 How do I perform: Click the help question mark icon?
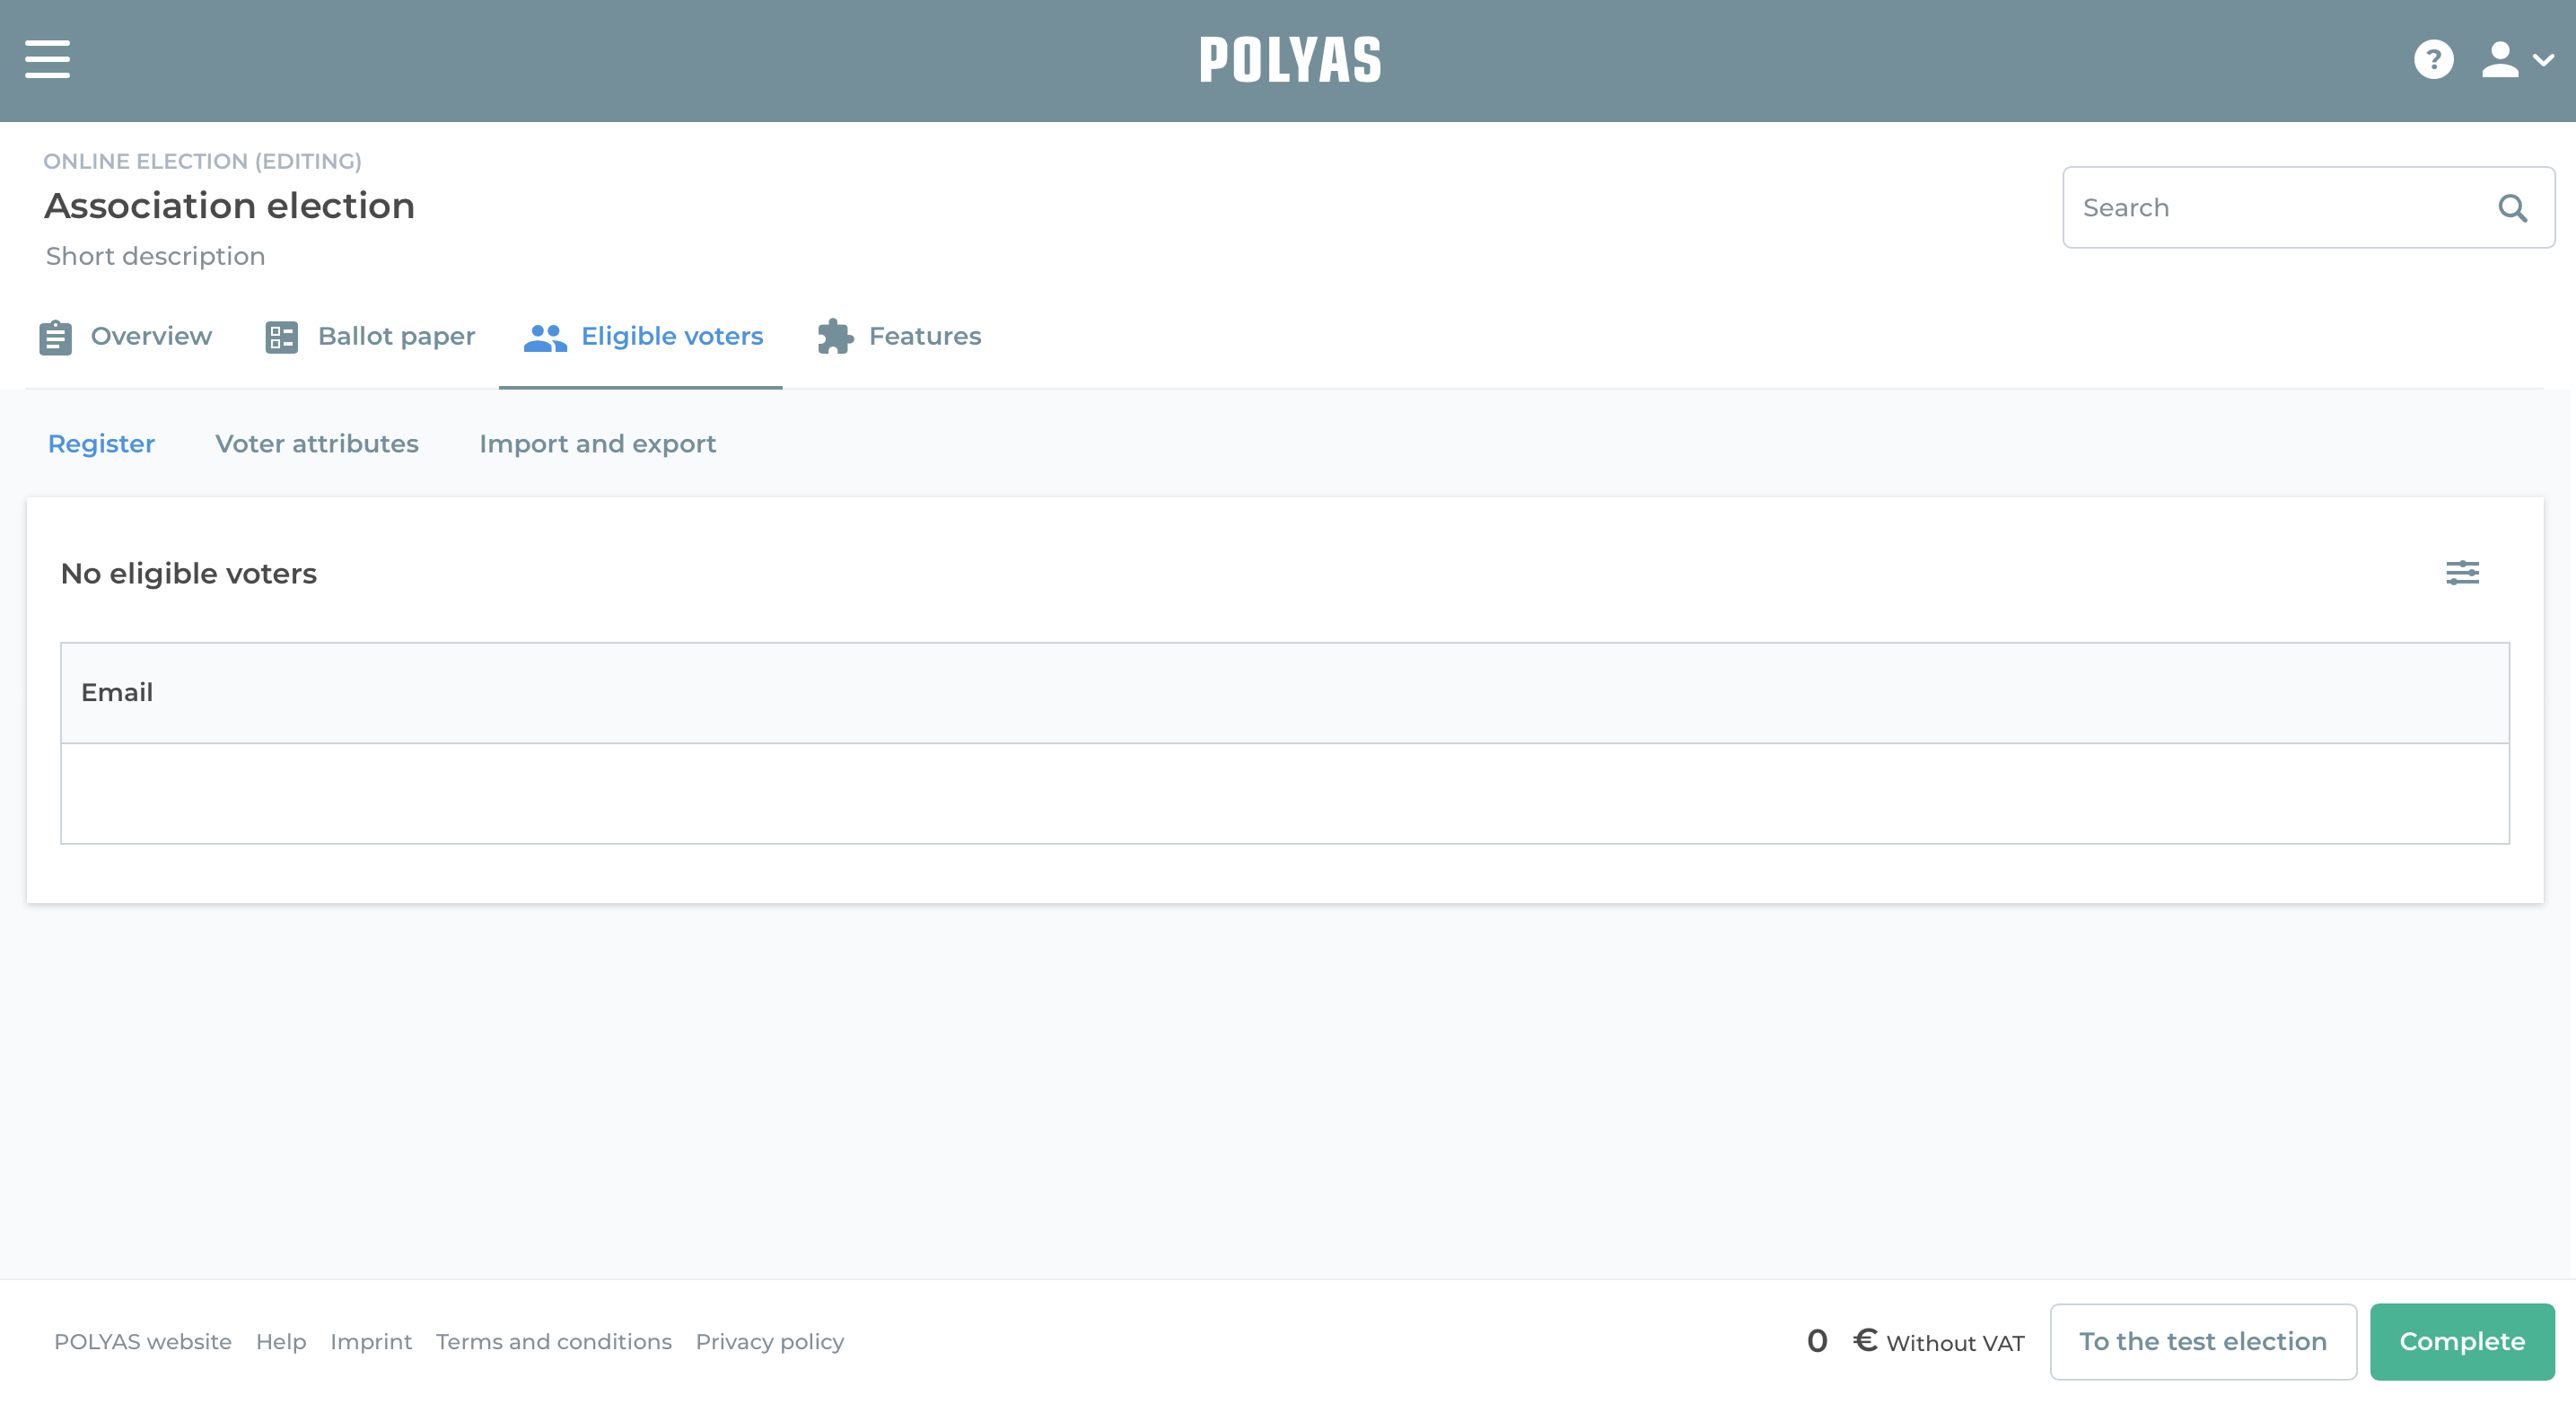[2431, 60]
